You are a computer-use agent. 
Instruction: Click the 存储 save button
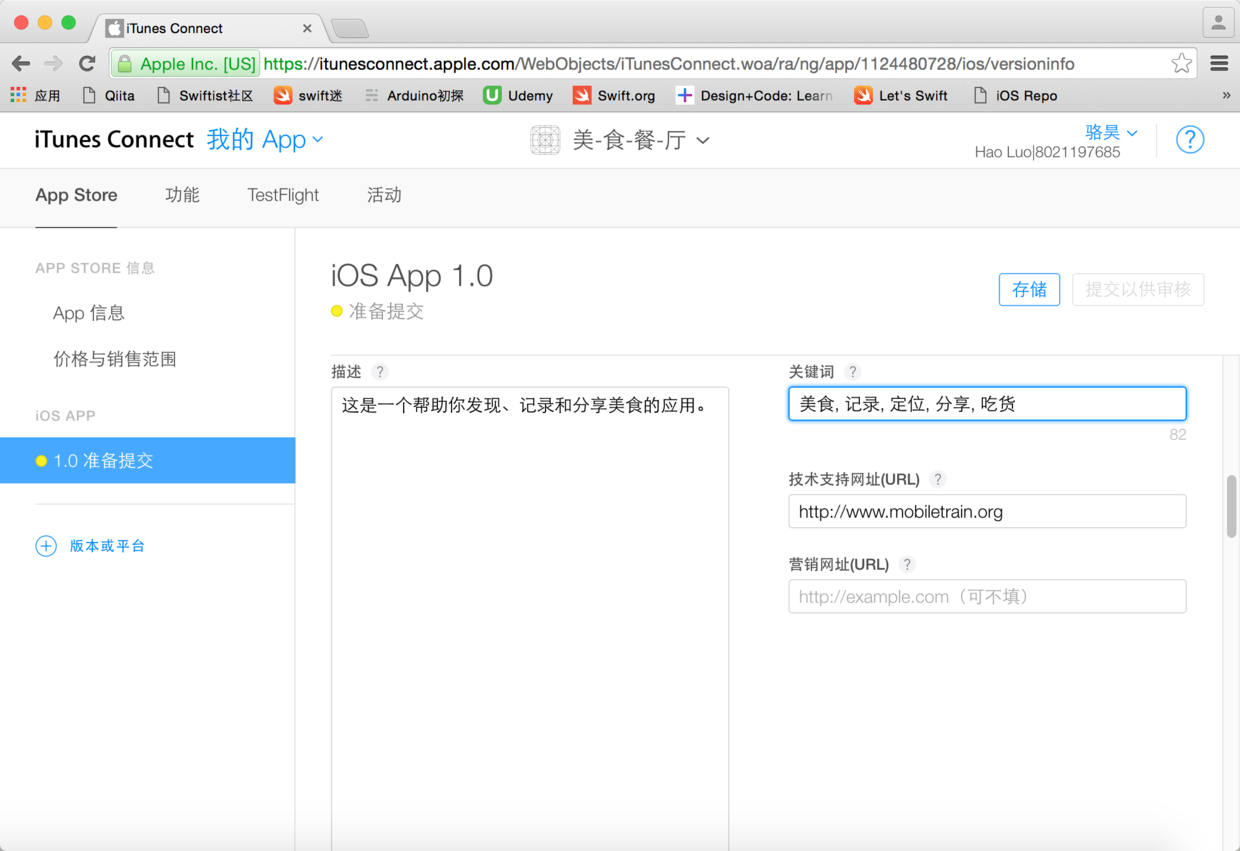coord(1029,290)
